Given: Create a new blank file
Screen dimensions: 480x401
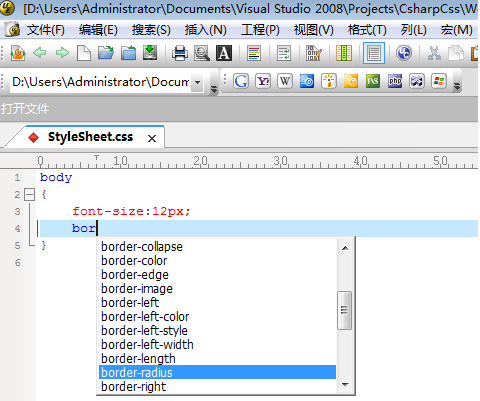Looking at the screenshot, I should pos(84,53).
